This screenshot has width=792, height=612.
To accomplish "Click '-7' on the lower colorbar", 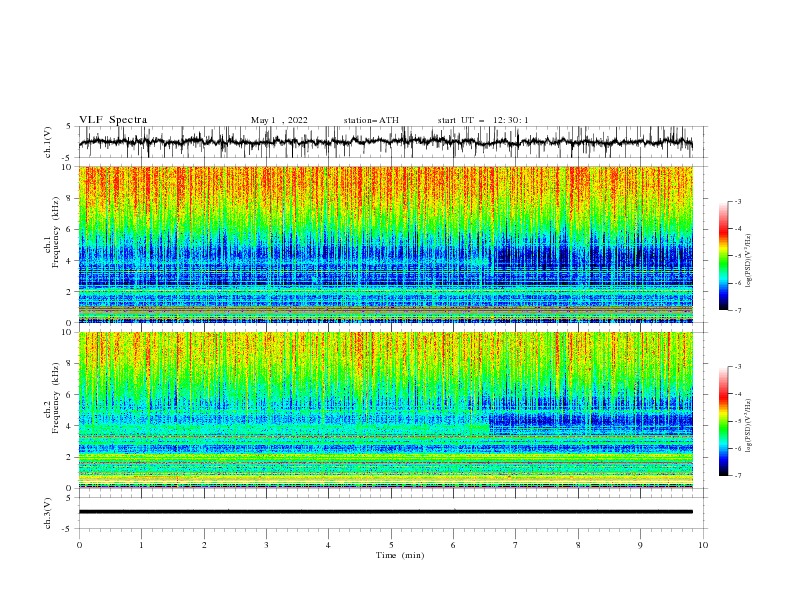I will [x=737, y=476].
